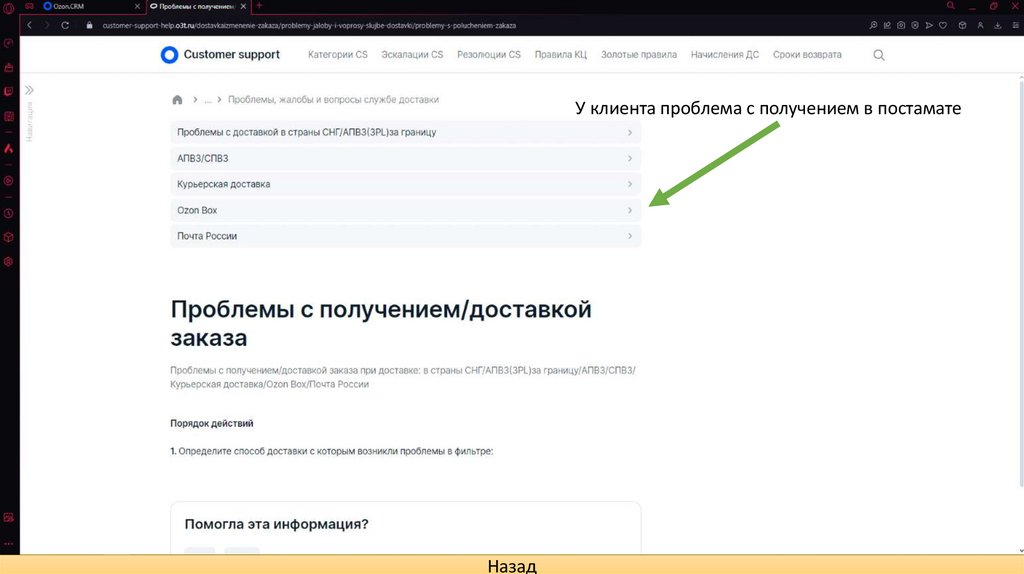Expand the АПВЗ/СПВЗ row
The image size is (1024, 574).
tap(406, 158)
